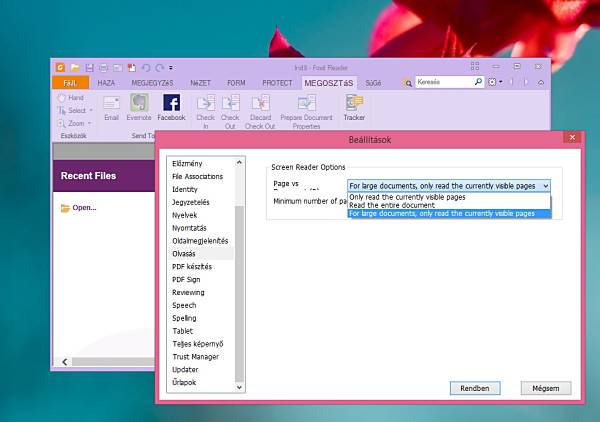The image size is (600, 422).
Task: Select Trust Manager in the settings list
Action: pos(195,357)
